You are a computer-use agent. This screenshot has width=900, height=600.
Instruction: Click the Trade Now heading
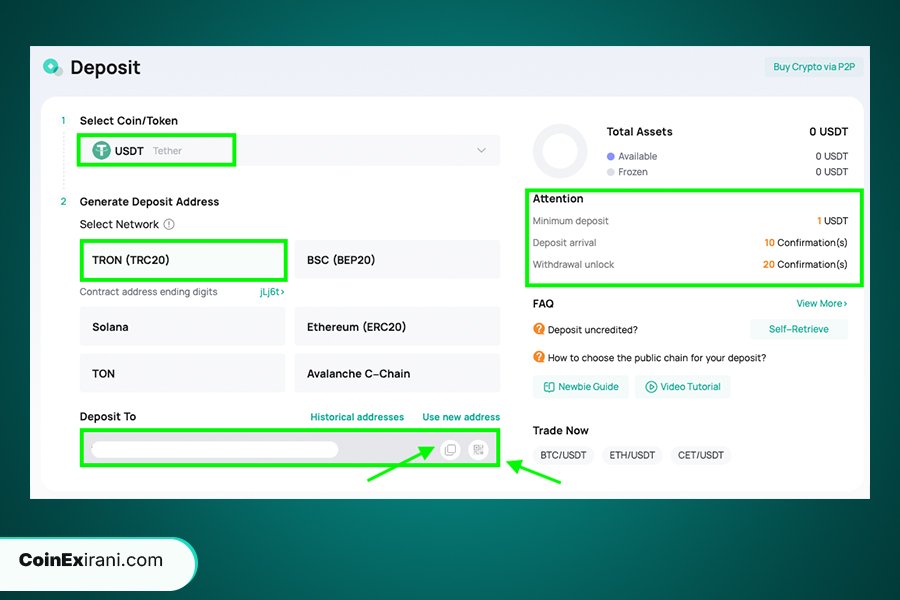coord(561,431)
